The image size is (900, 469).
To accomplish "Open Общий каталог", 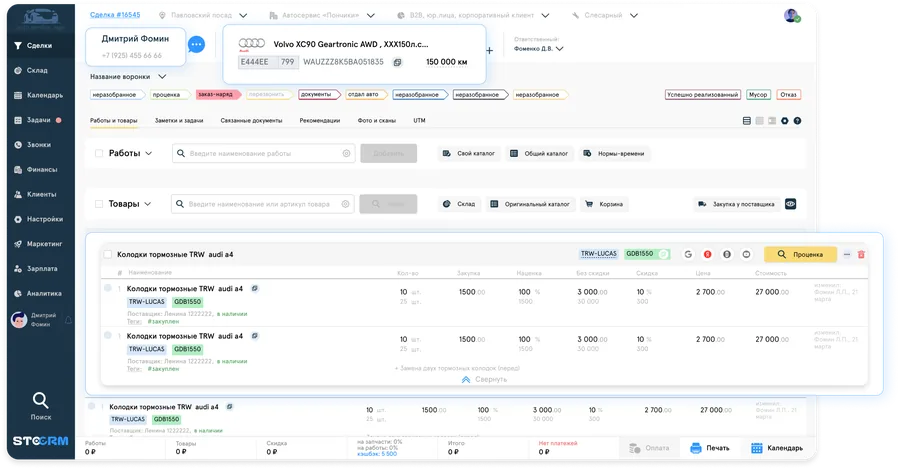I will pos(539,153).
